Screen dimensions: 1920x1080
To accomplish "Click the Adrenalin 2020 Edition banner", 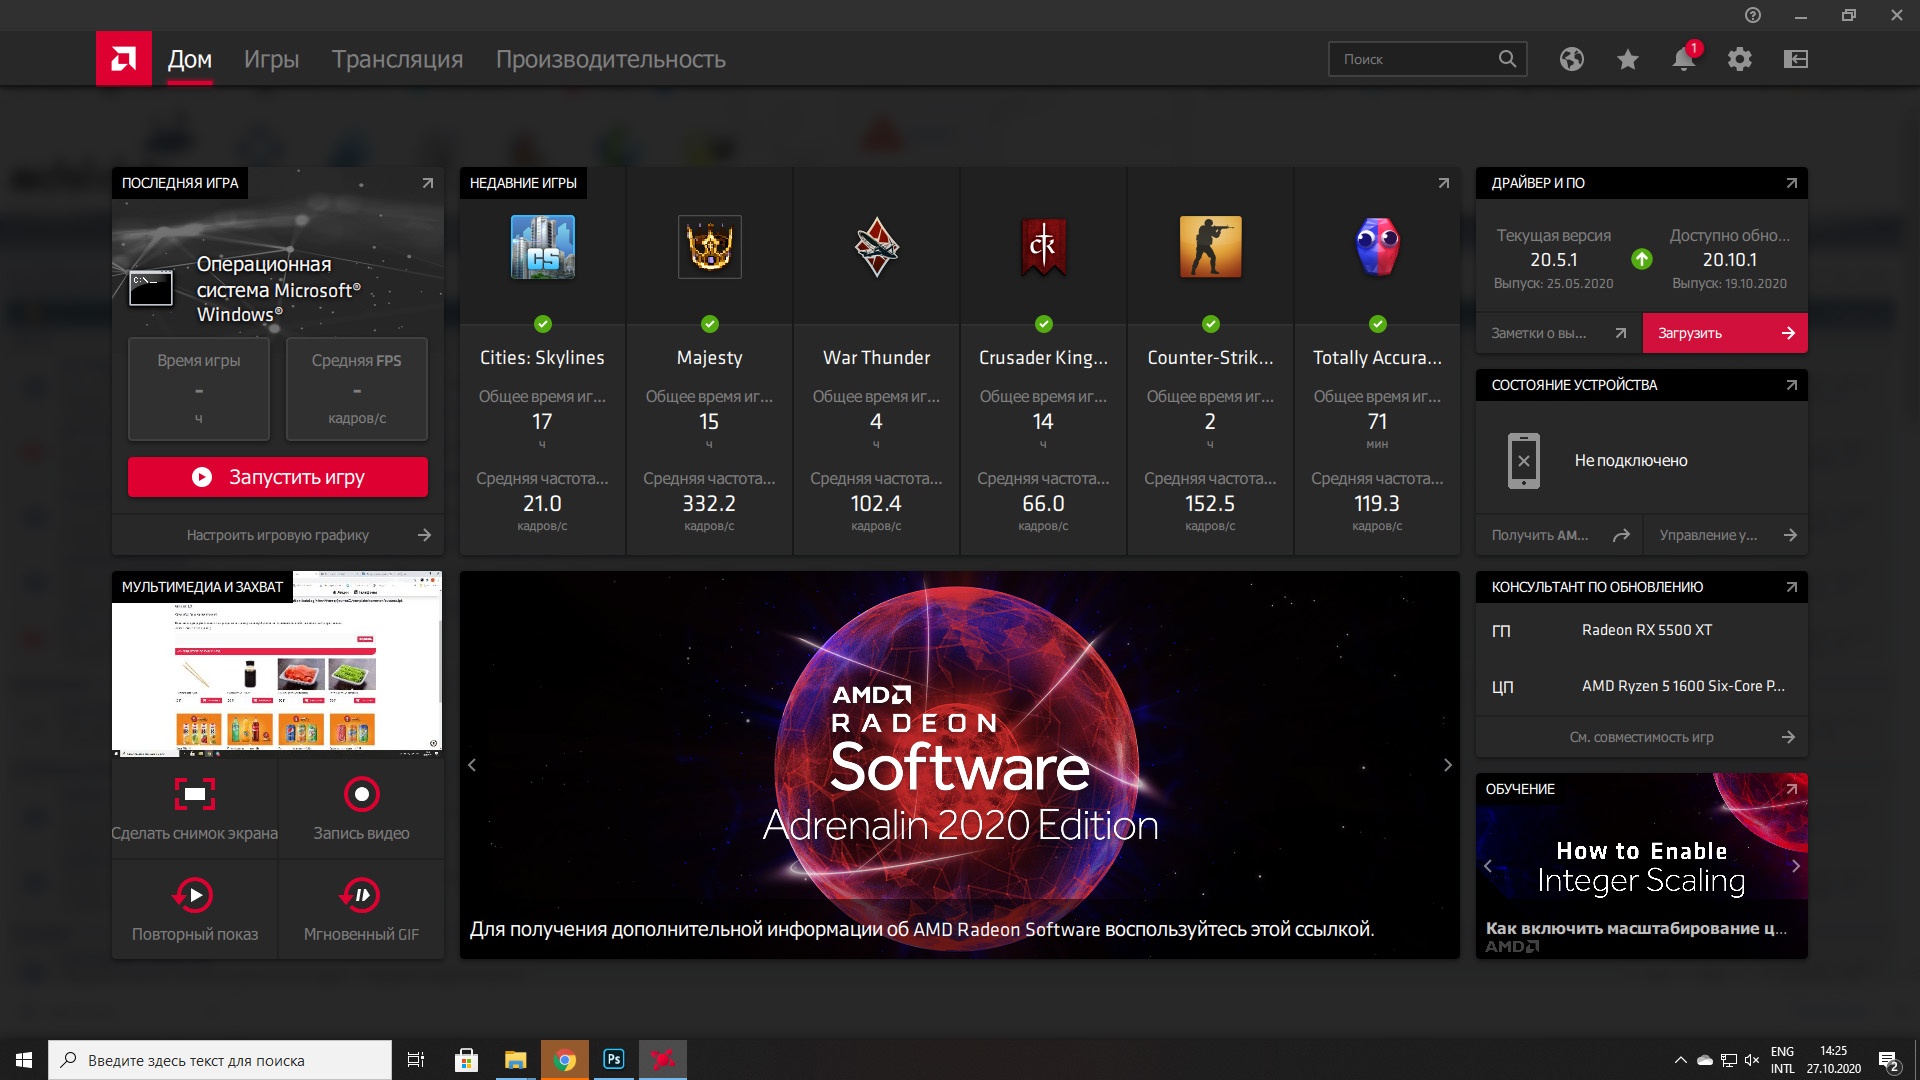I will point(960,765).
